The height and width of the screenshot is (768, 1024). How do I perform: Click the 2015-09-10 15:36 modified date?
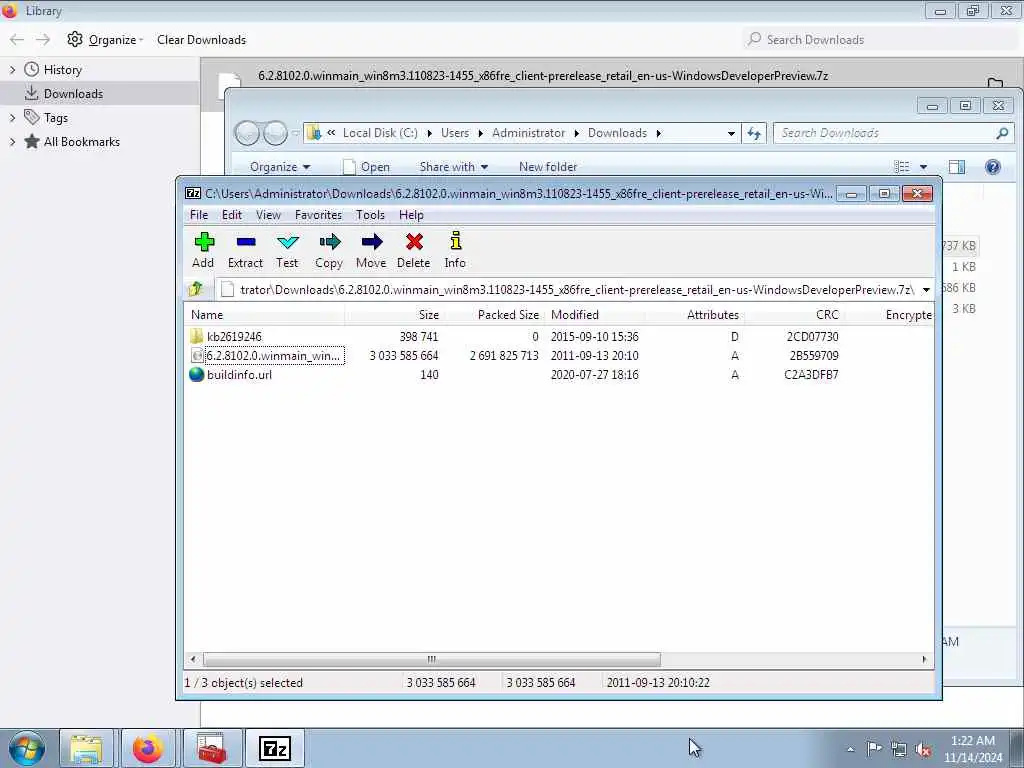tap(594, 336)
